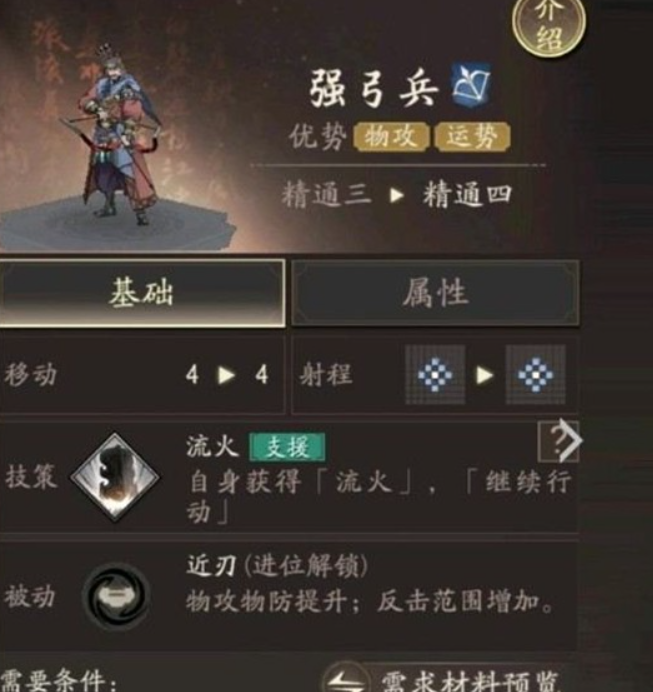Click the 物攻 advantage tag

pos(391,136)
